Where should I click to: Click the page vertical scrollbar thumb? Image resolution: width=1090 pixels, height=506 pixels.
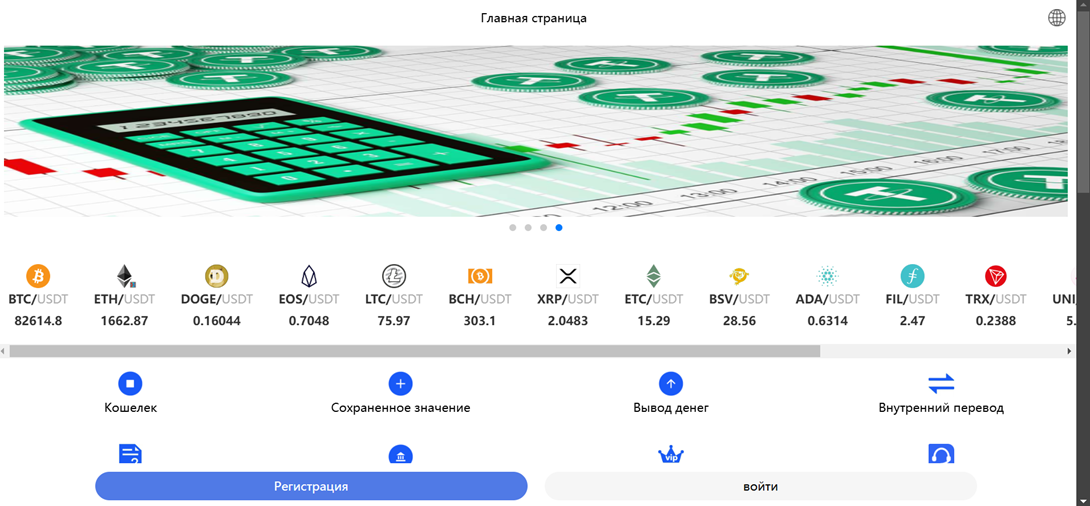pyautogui.click(x=1083, y=101)
